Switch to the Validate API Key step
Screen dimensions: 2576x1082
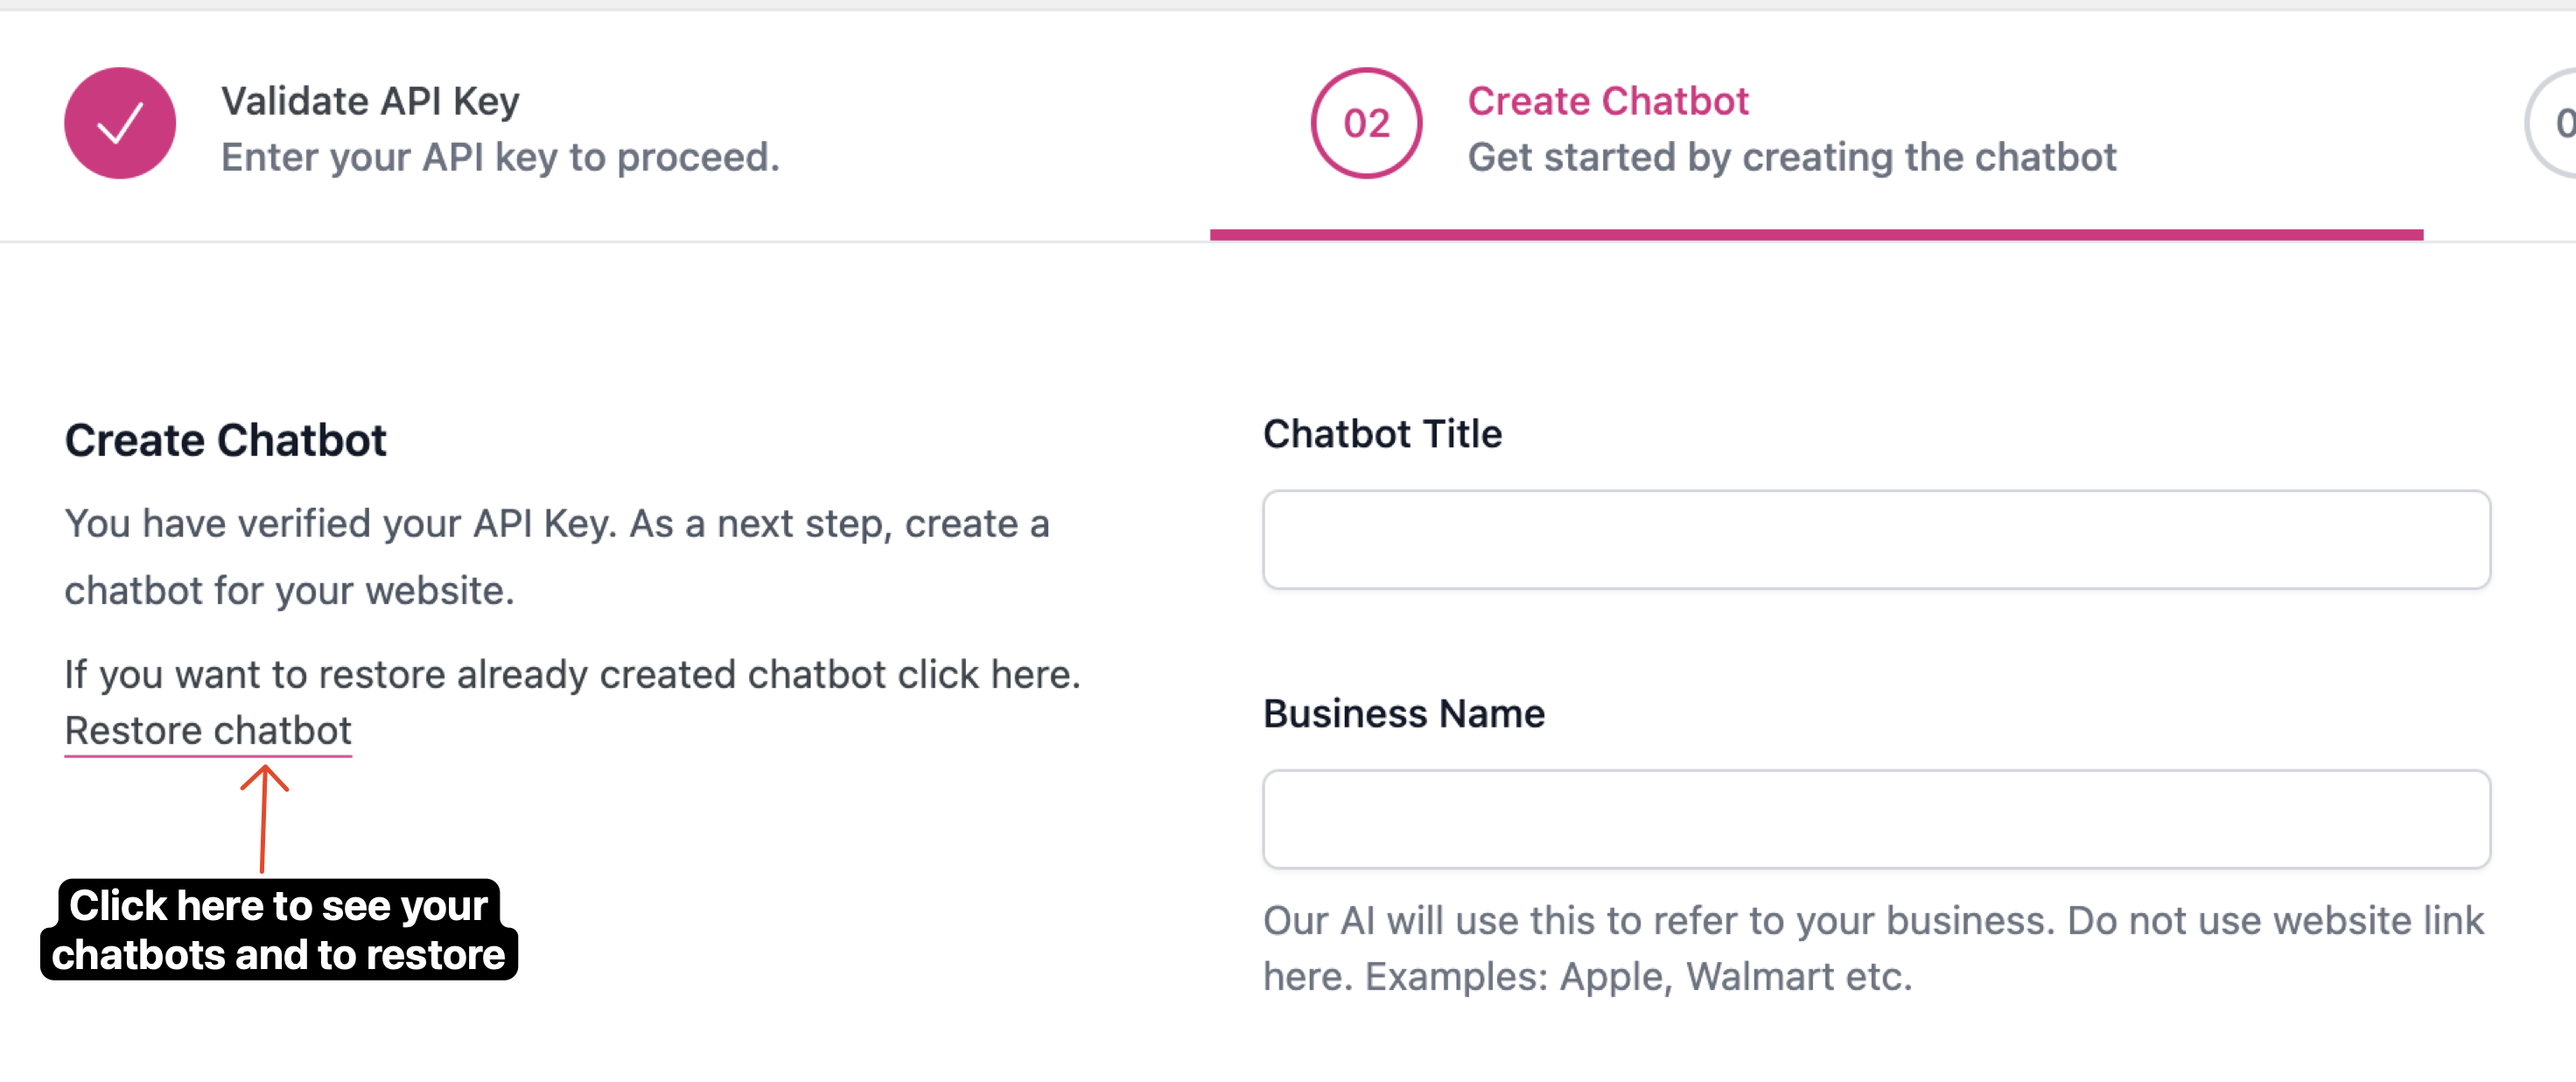tap(370, 100)
